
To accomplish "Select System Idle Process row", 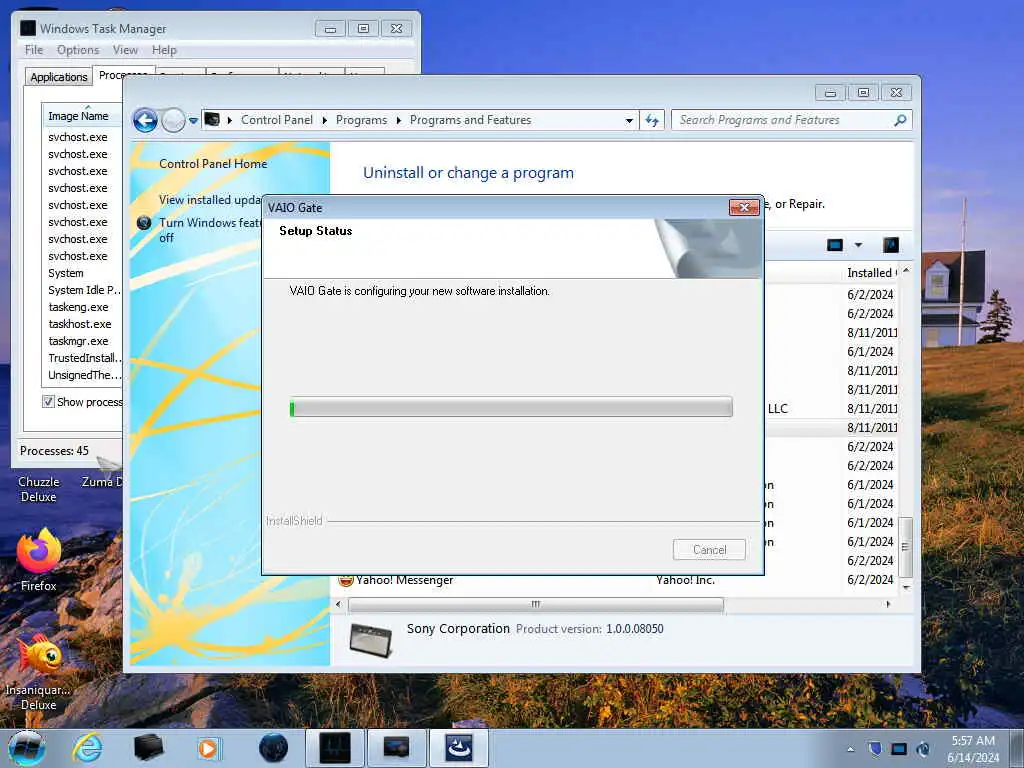I will pos(84,290).
